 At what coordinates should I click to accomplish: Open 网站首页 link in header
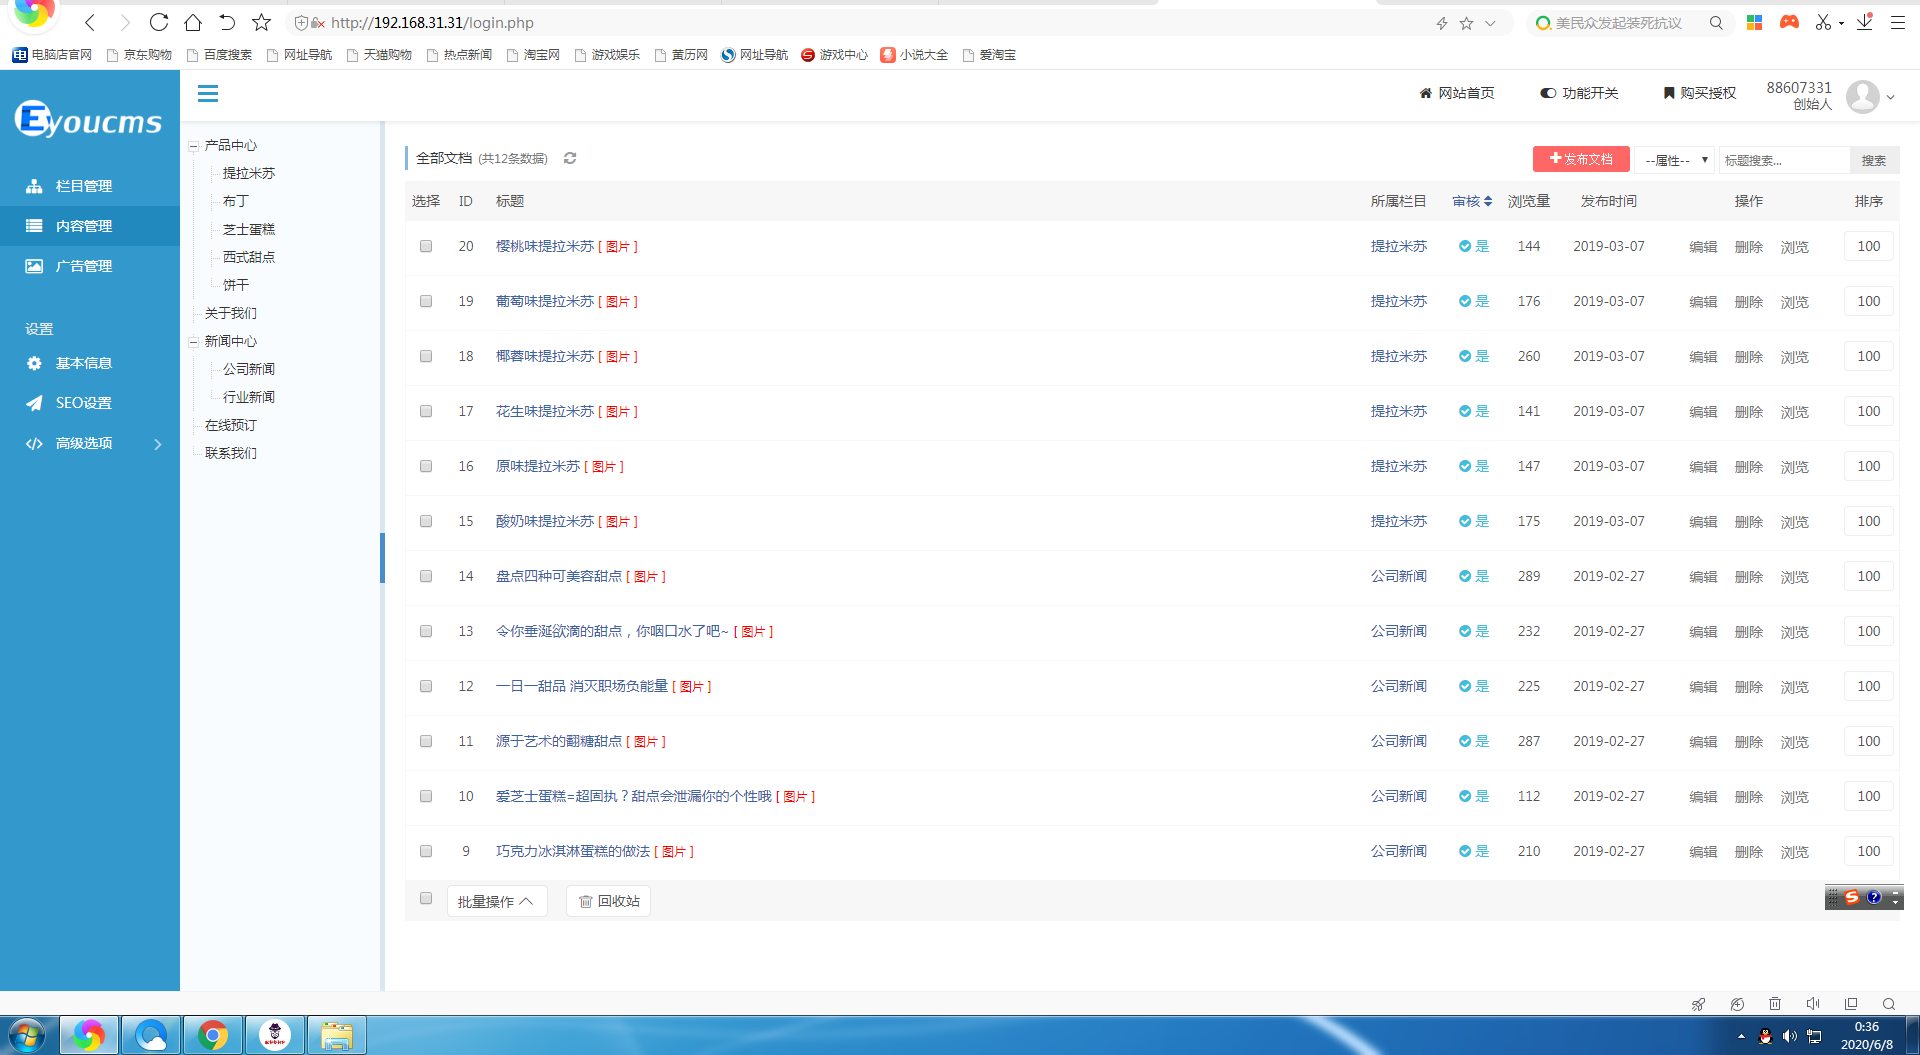[x=1457, y=93]
